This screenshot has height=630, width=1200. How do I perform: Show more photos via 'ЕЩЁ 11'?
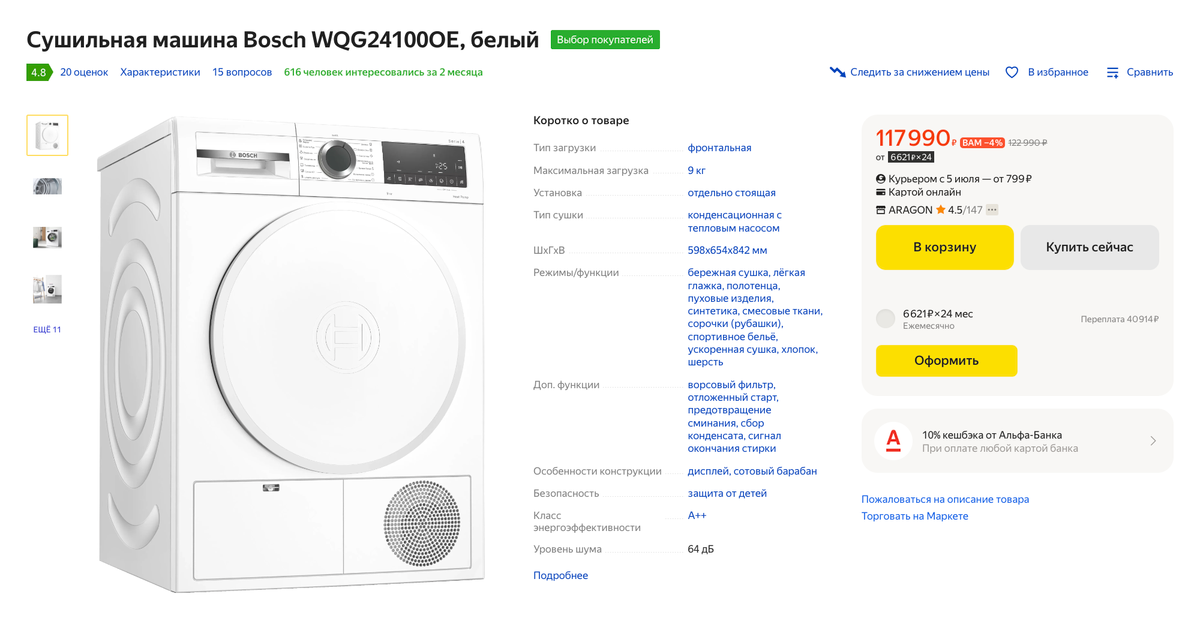[47, 330]
